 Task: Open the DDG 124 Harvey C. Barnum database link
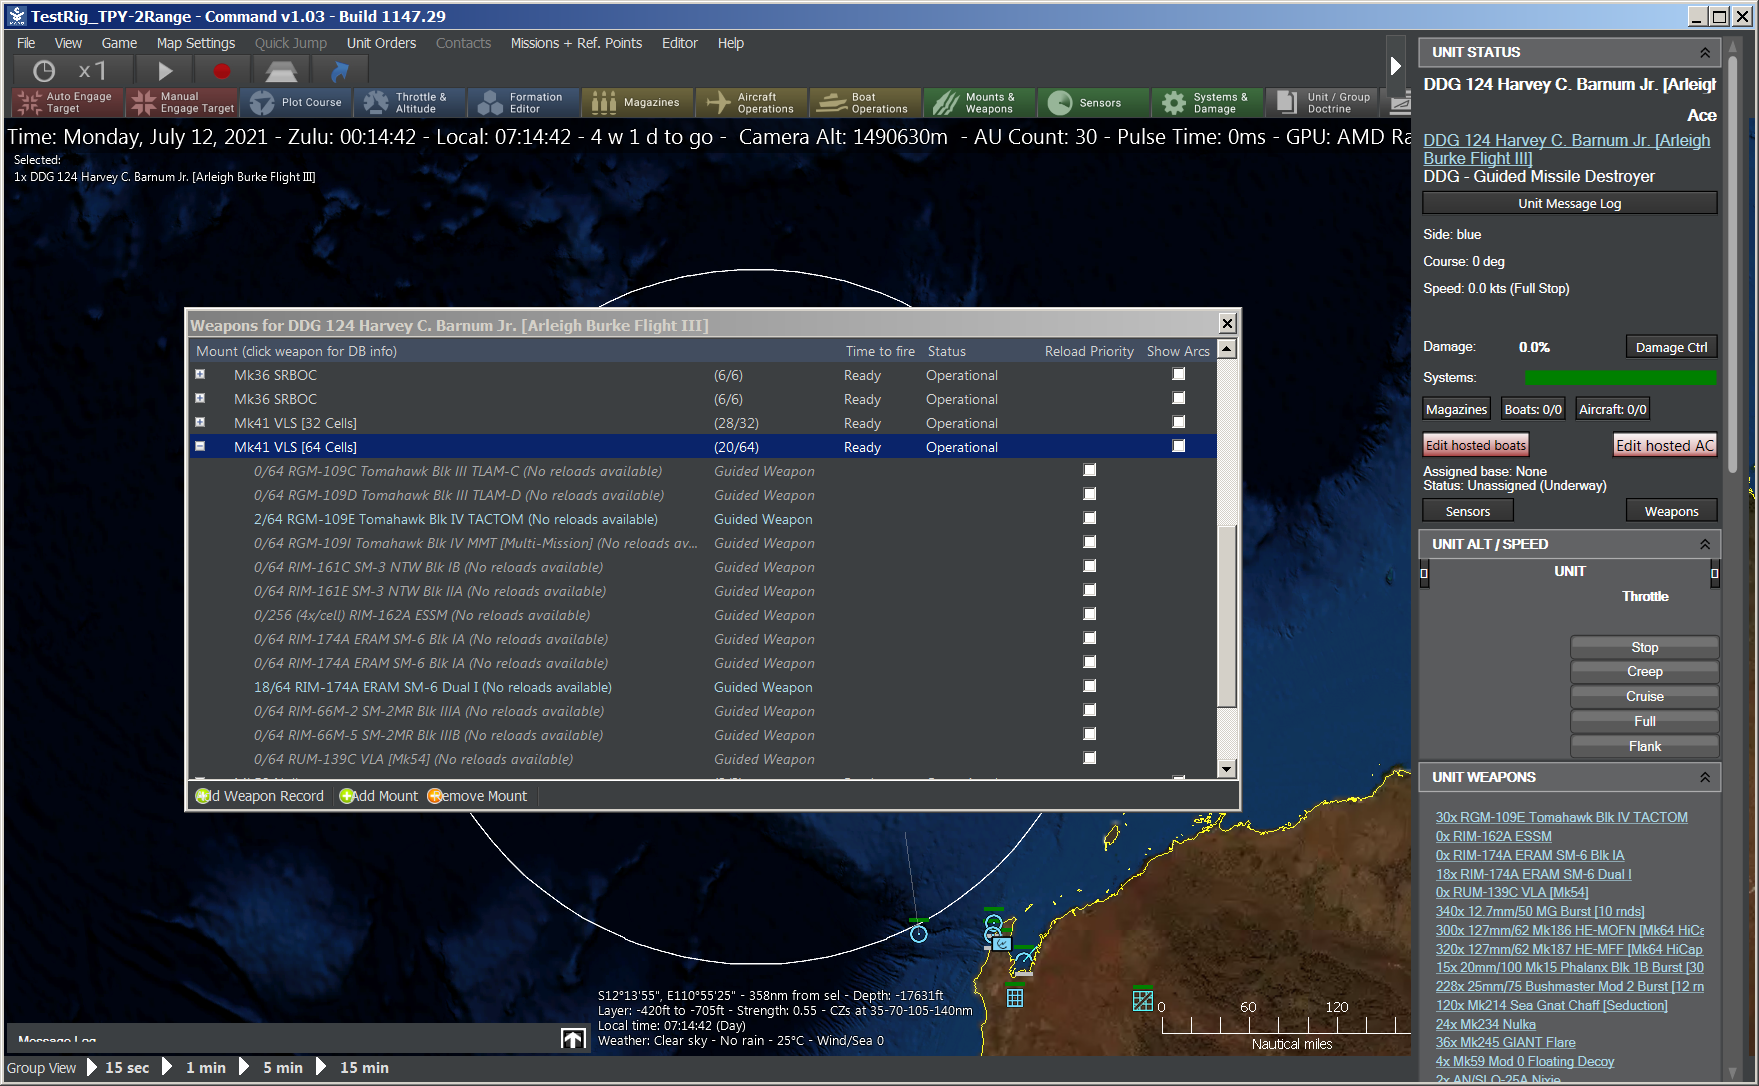[x=1567, y=149]
